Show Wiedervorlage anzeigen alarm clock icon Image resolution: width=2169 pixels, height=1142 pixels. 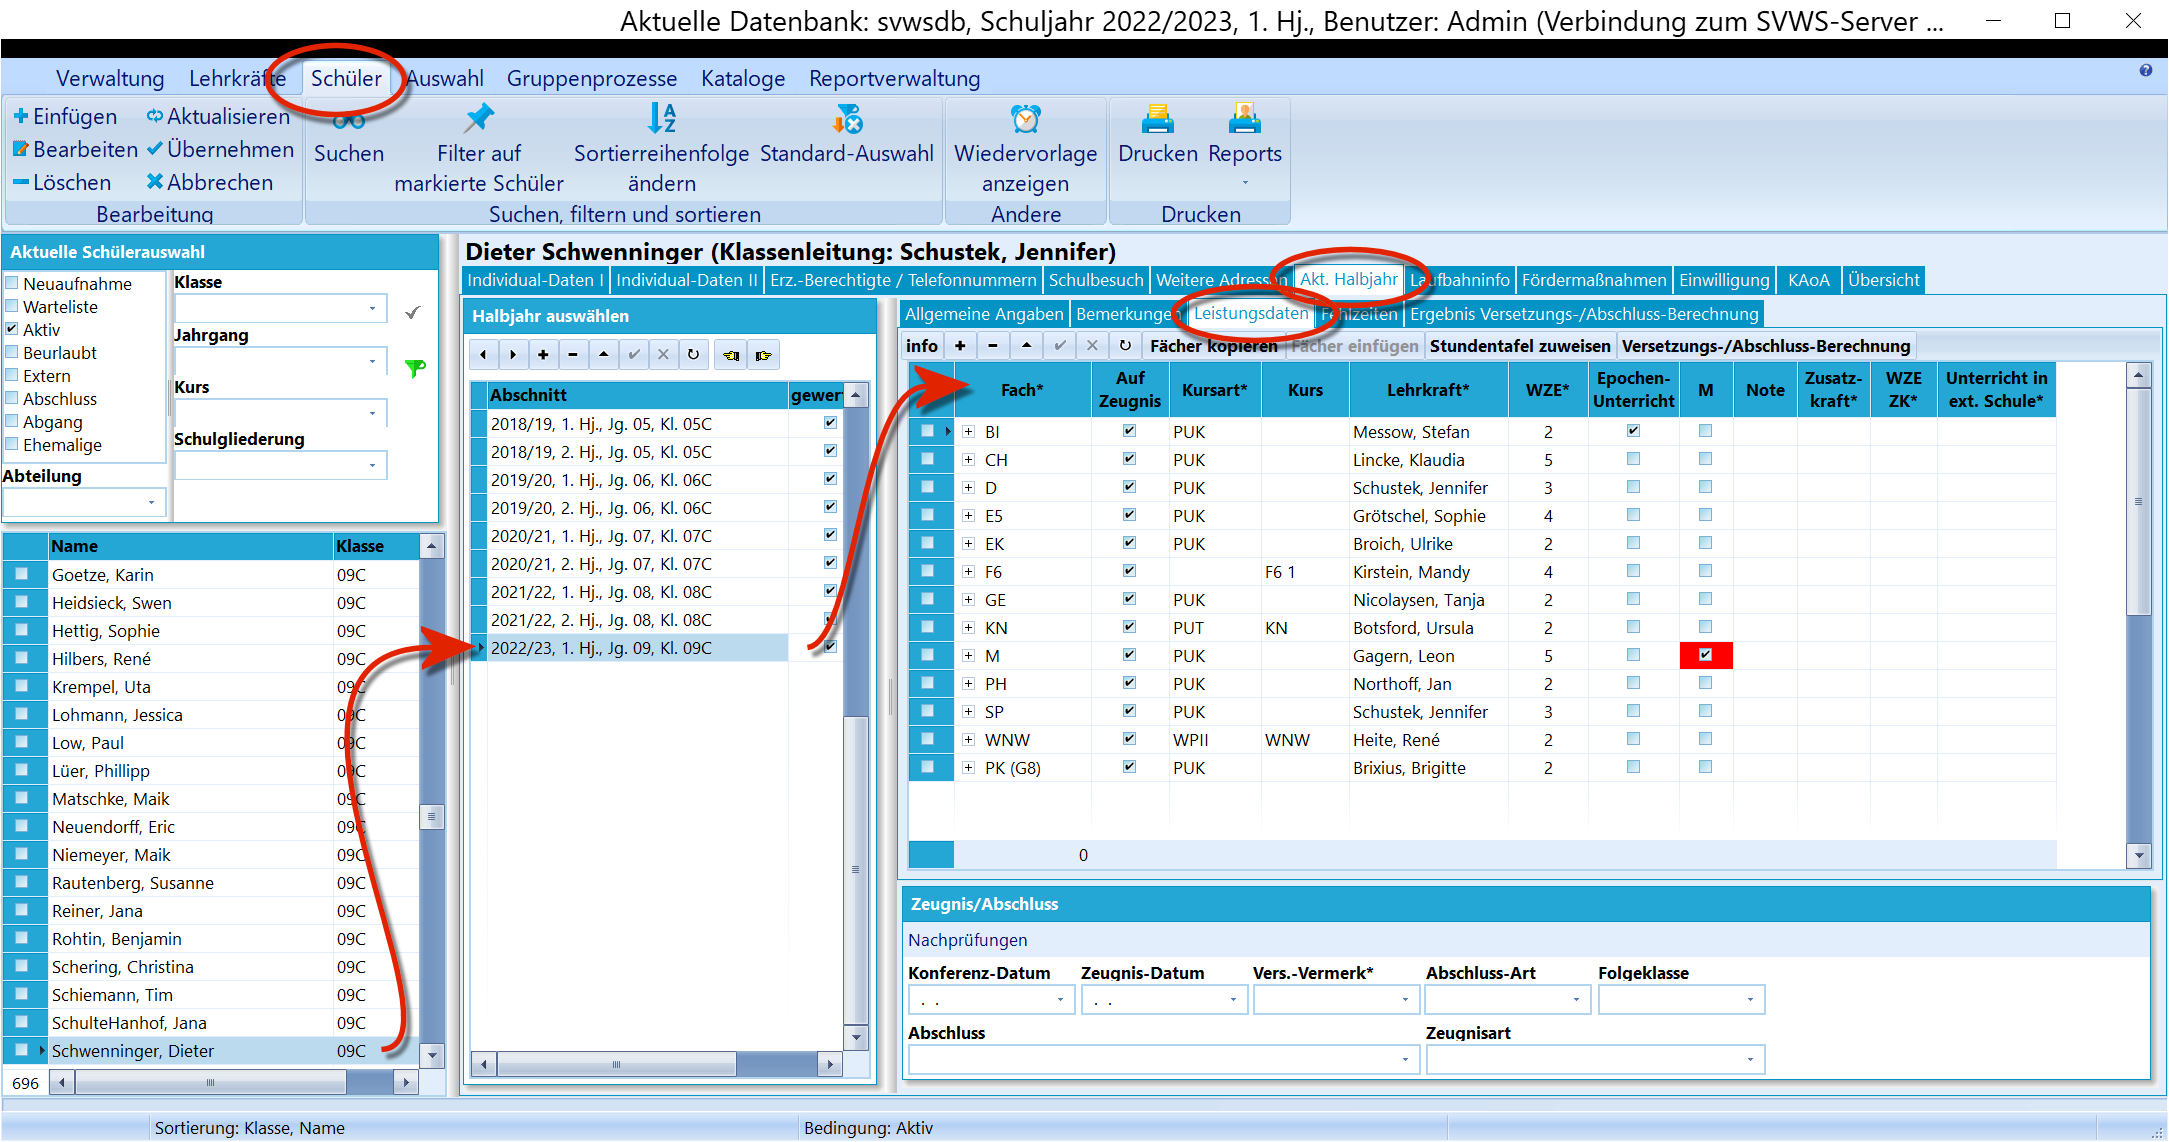(1026, 119)
